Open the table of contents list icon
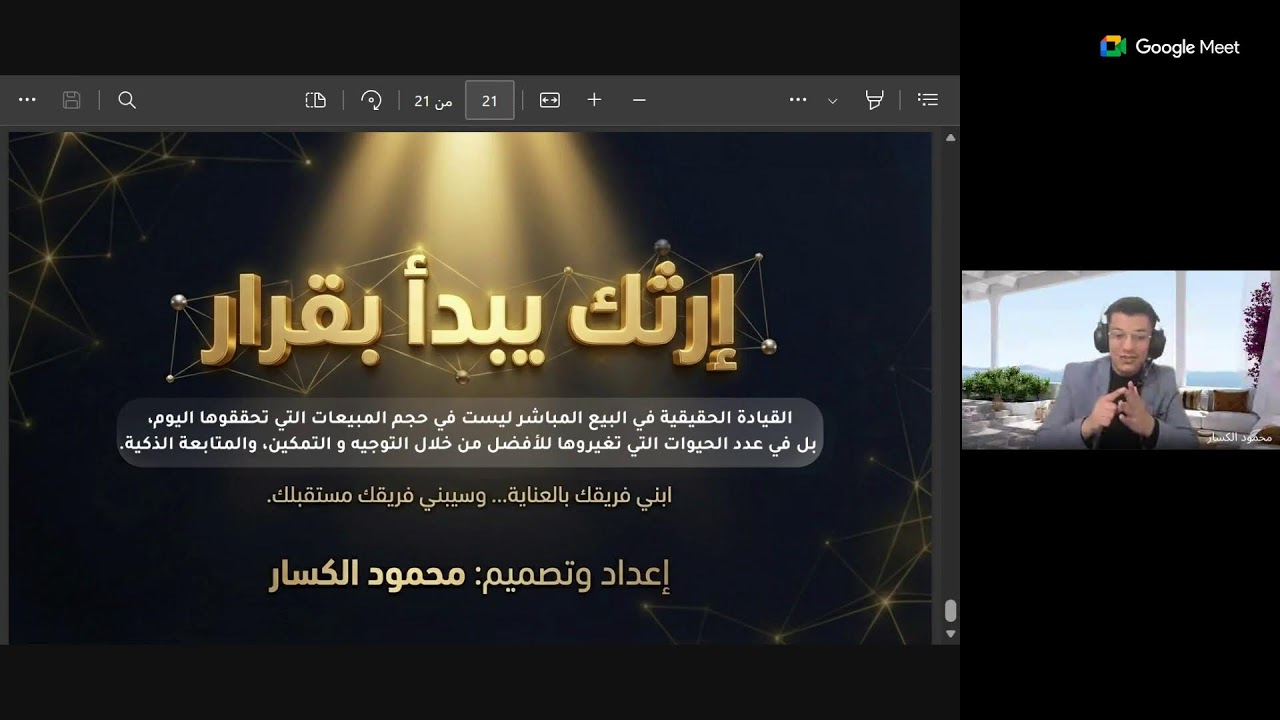The width and height of the screenshot is (1280, 720). pyautogui.click(x=928, y=100)
